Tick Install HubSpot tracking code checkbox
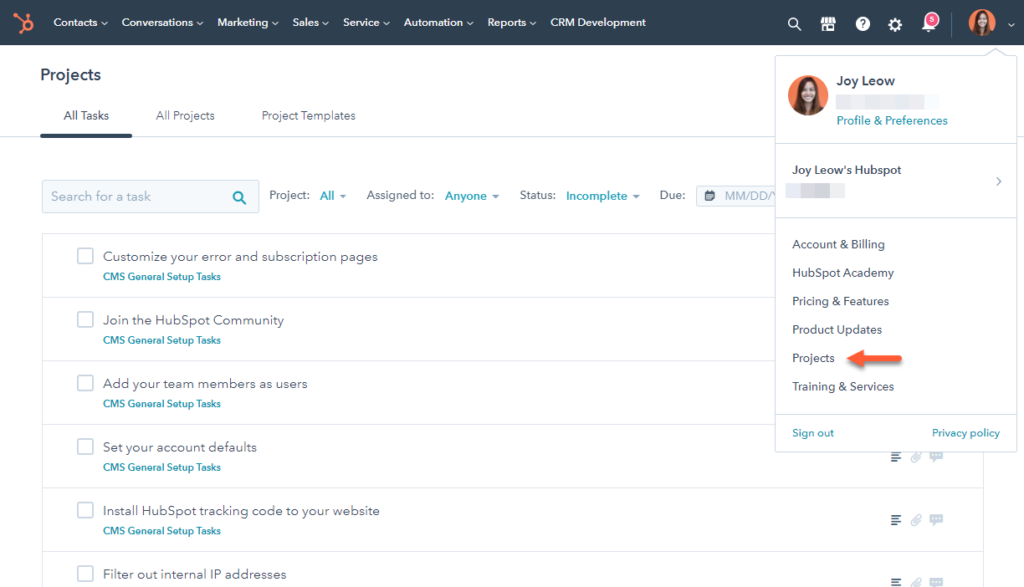This screenshot has width=1024, height=587. (x=86, y=510)
